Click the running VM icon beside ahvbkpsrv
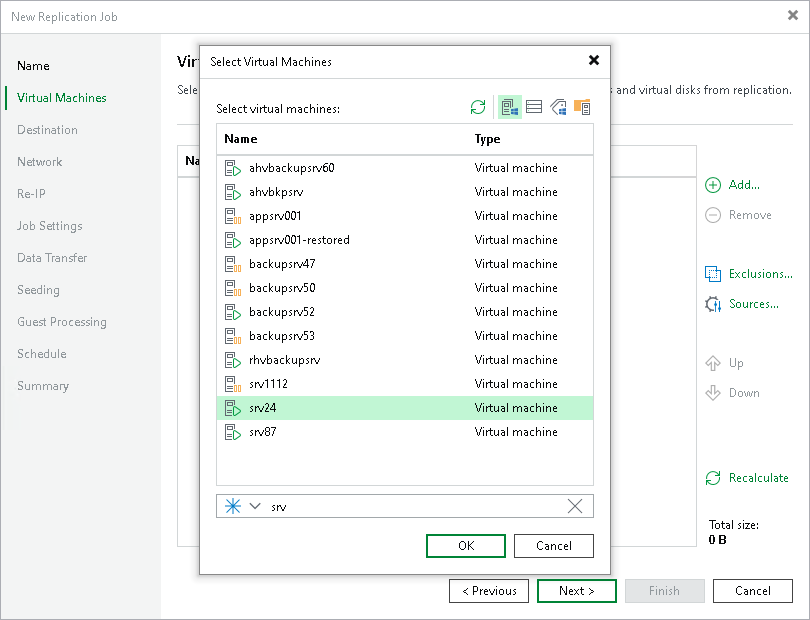 tap(233, 192)
